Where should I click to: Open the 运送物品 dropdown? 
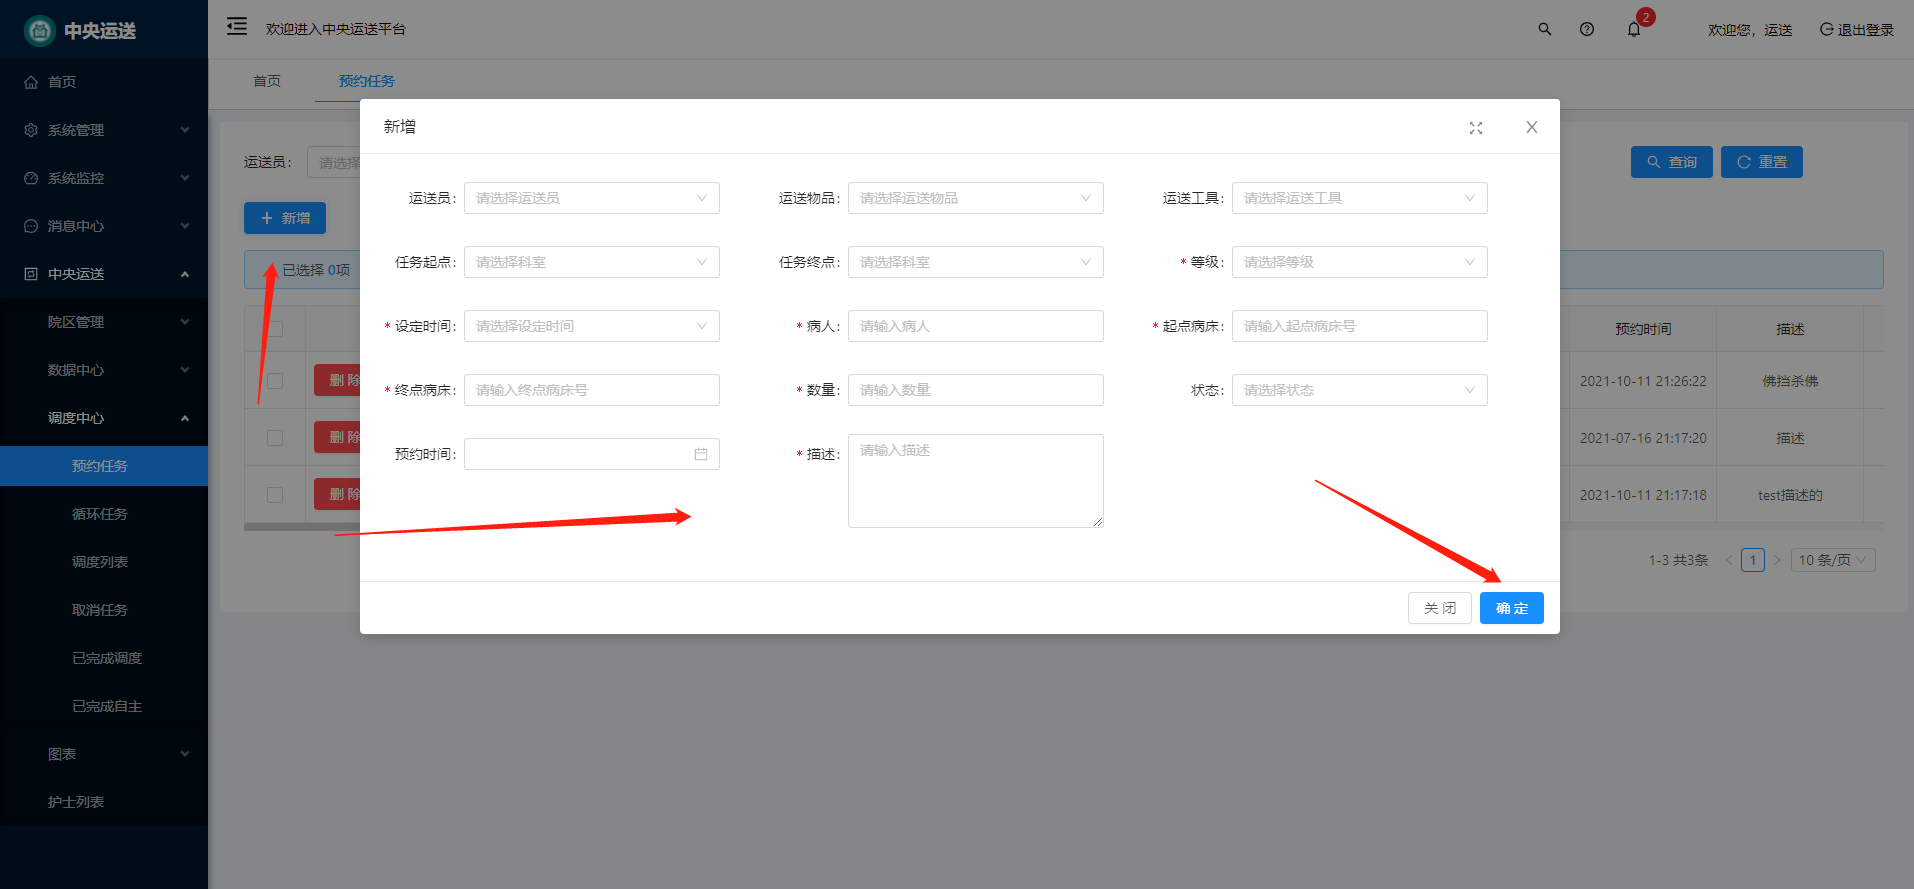[976, 198]
